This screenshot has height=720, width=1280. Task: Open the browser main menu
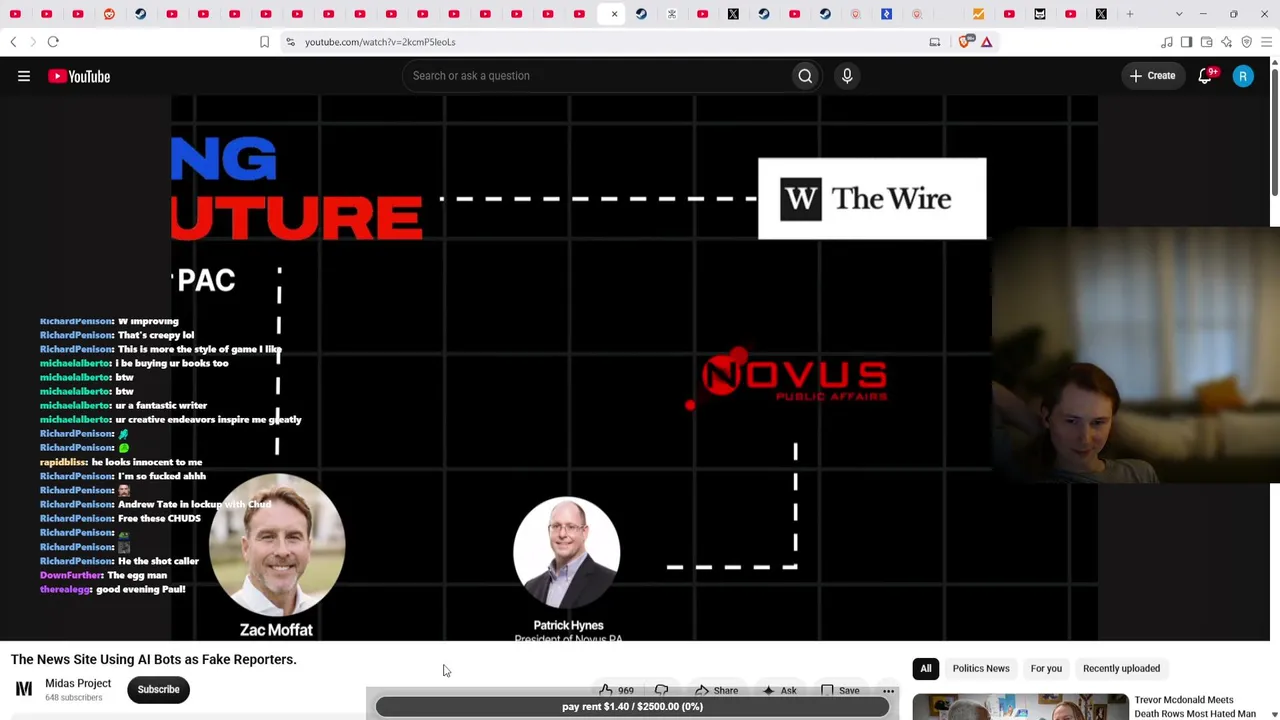1266,42
